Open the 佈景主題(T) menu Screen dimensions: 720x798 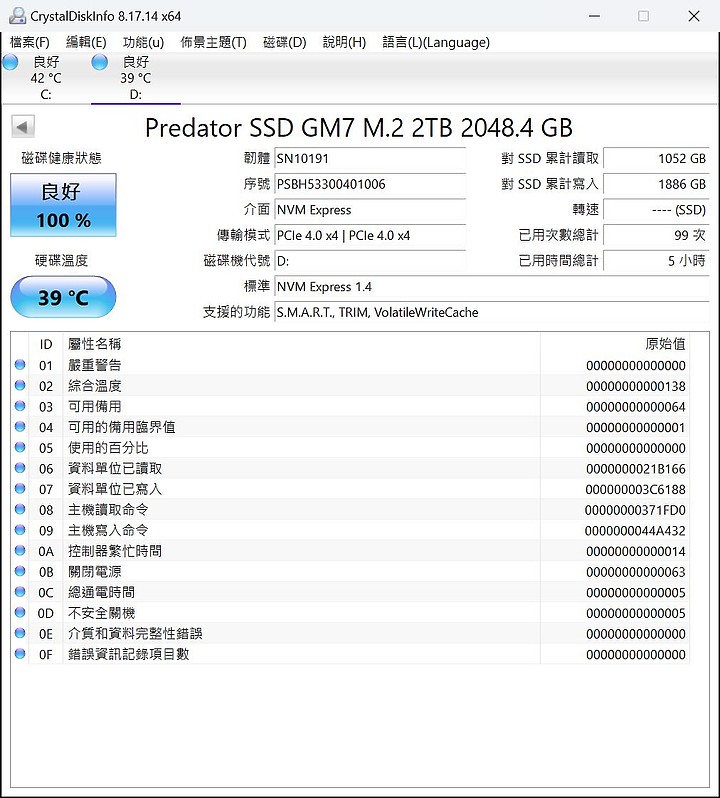213,42
